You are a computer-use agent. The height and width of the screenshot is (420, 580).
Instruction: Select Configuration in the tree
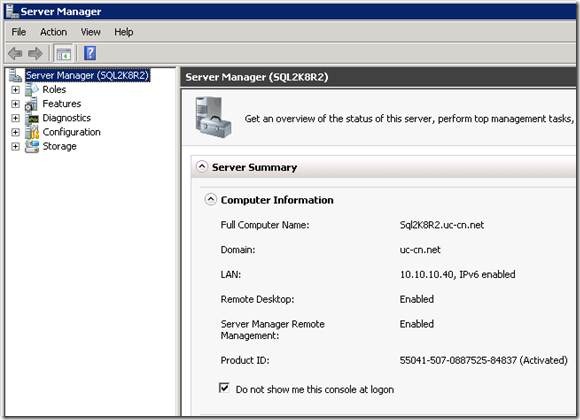[72, 132]
